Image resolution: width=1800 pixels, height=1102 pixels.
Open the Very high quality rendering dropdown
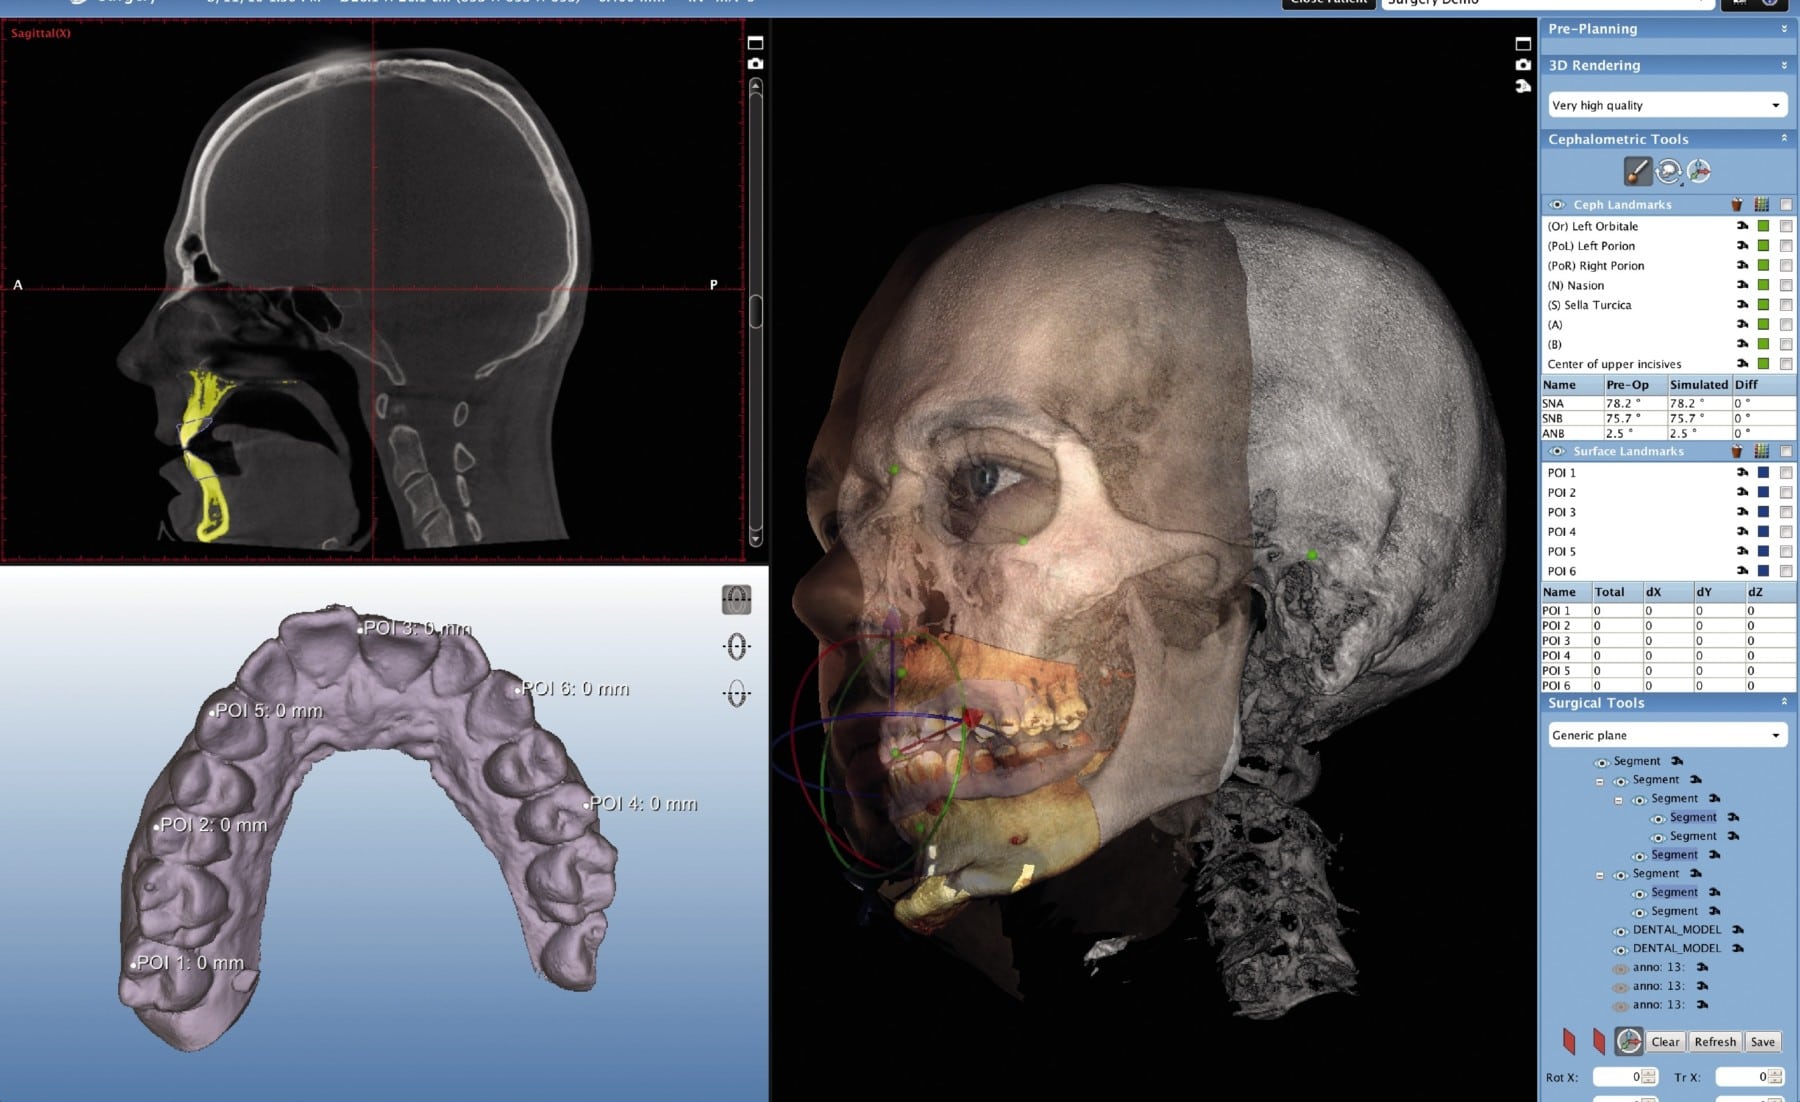1666,105
